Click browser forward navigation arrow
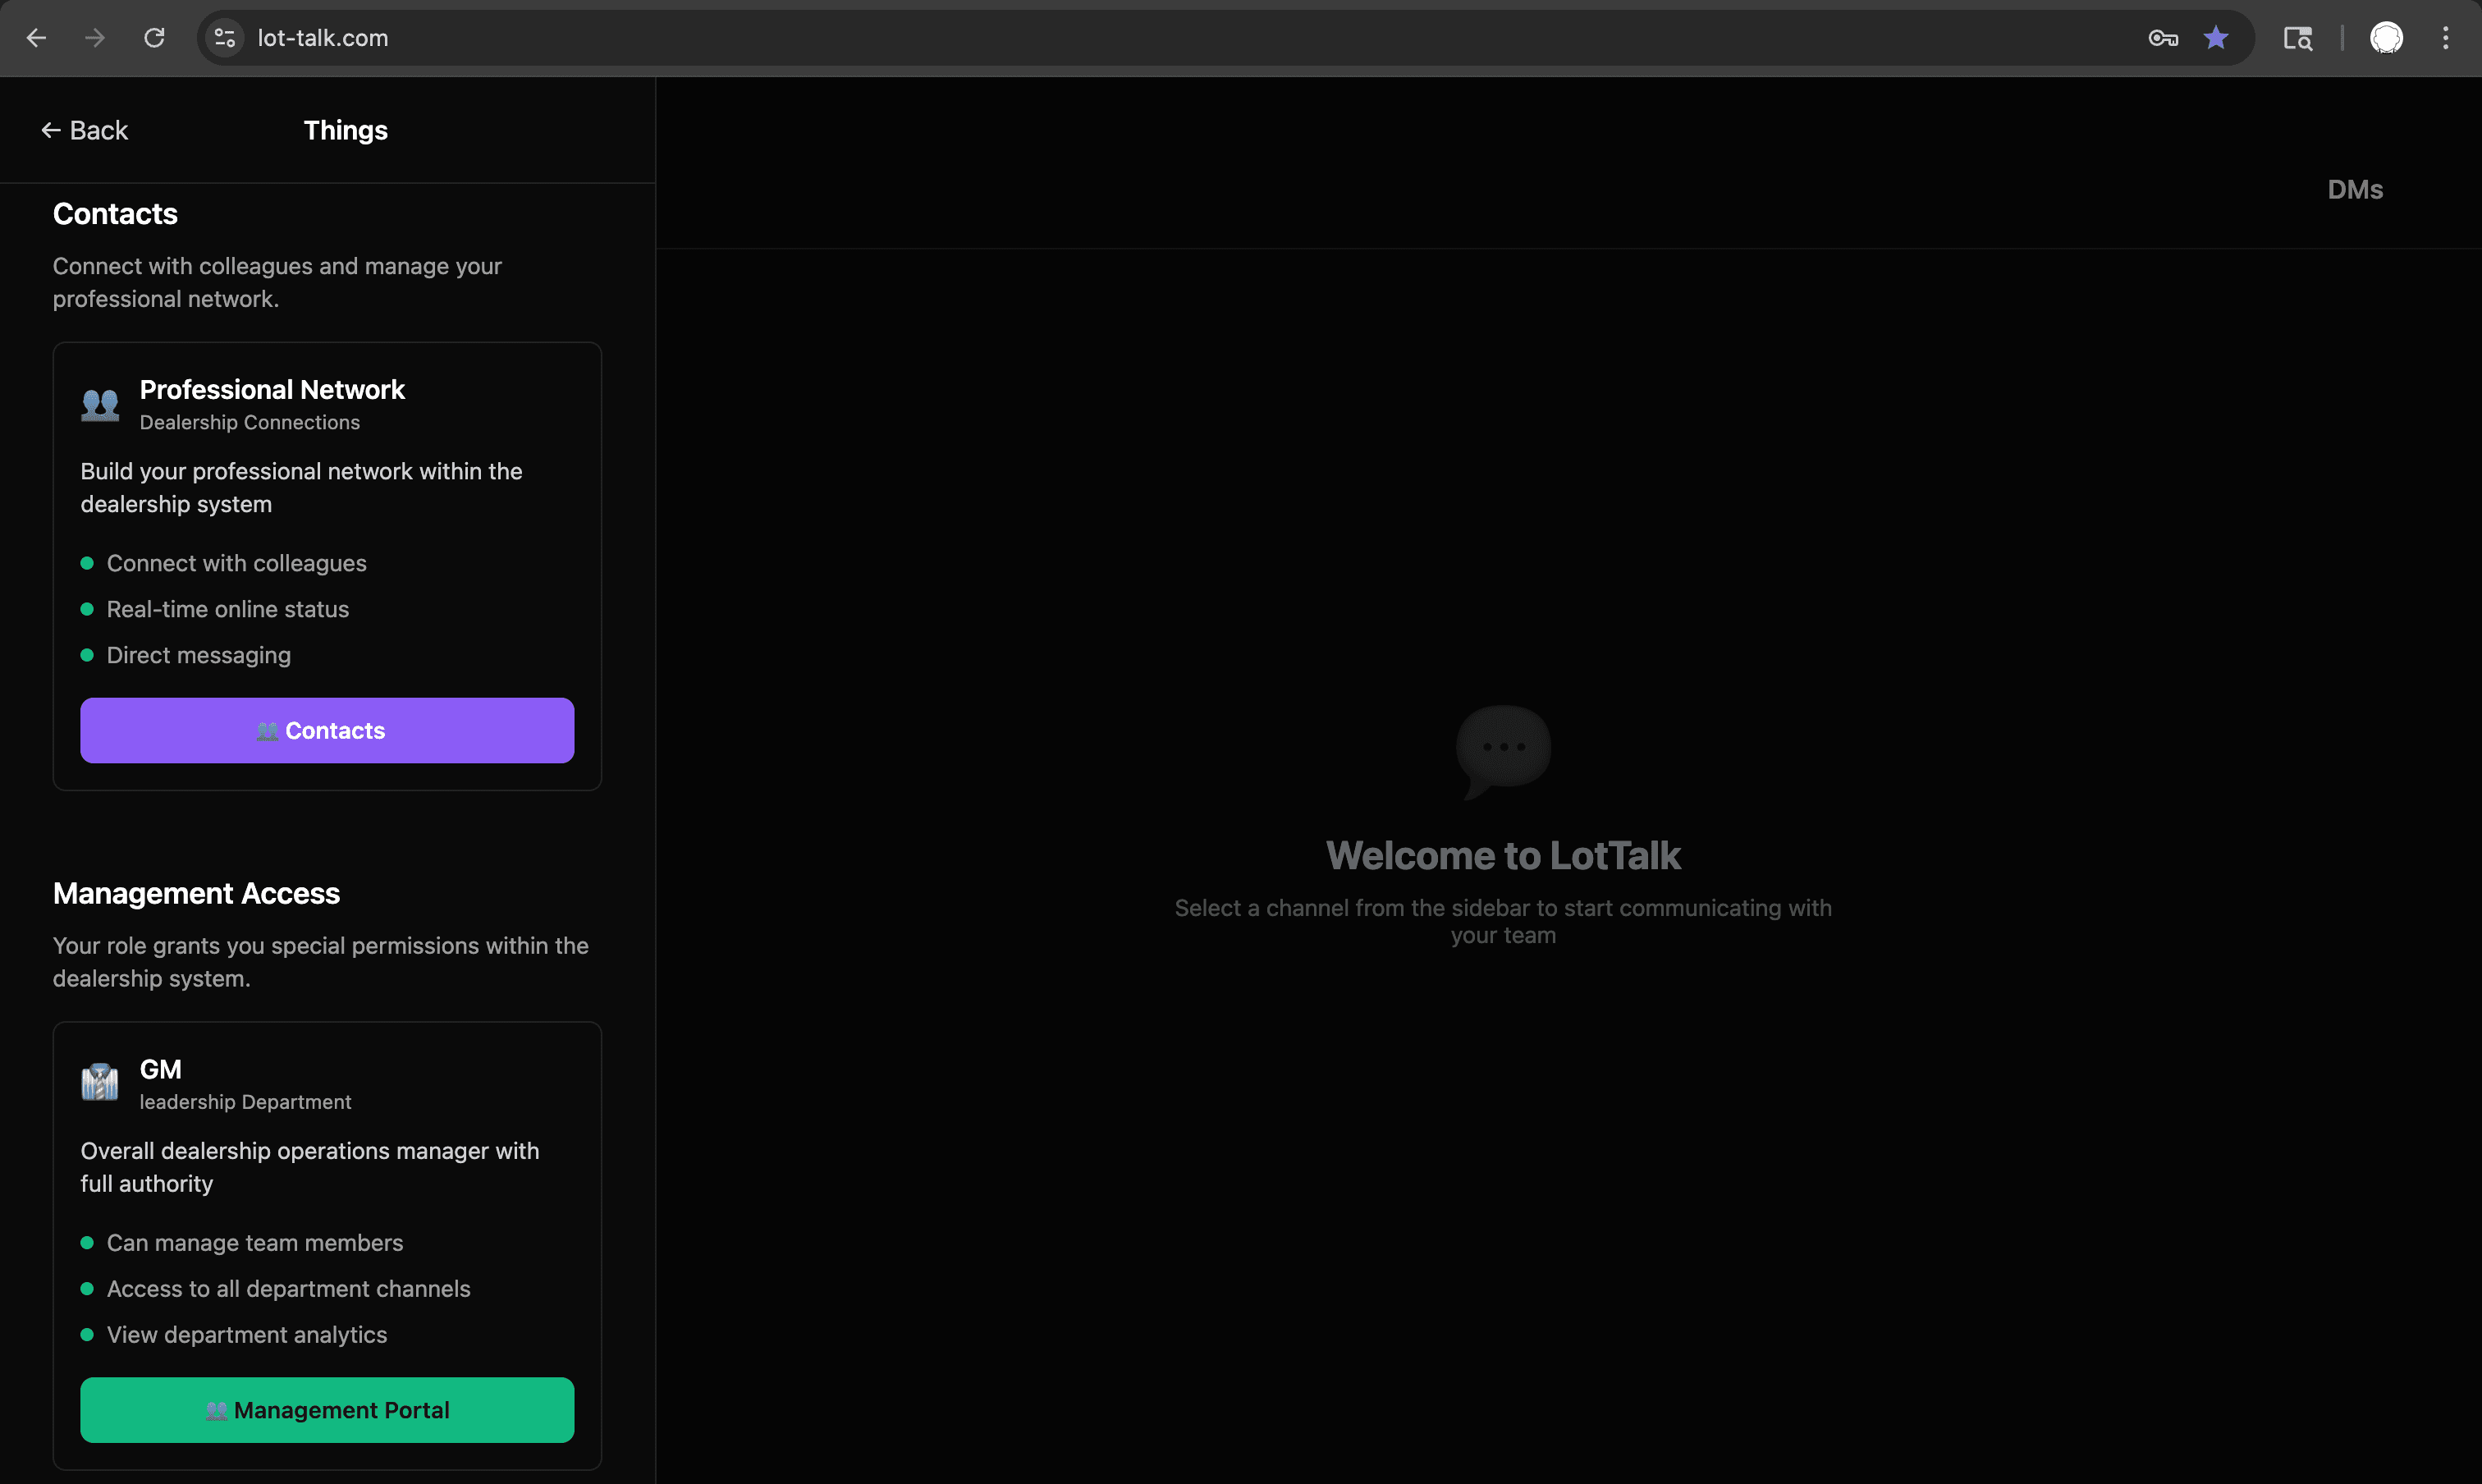Image resolution: width=2482 pixels, height=1484 pixels. pos(95,38)
